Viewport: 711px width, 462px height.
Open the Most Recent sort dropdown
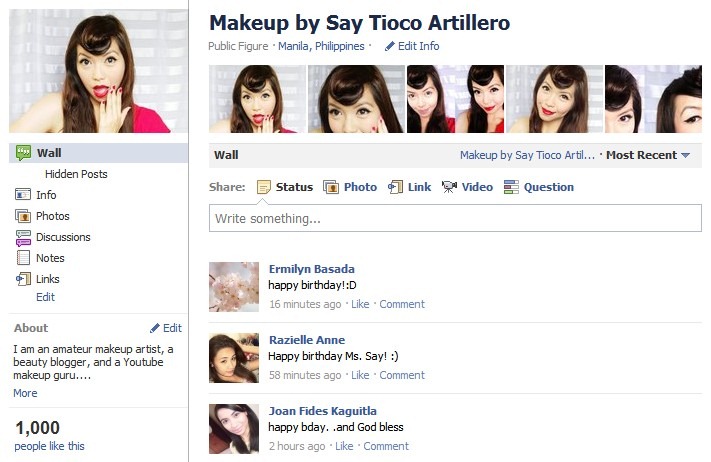coord(648,155)
